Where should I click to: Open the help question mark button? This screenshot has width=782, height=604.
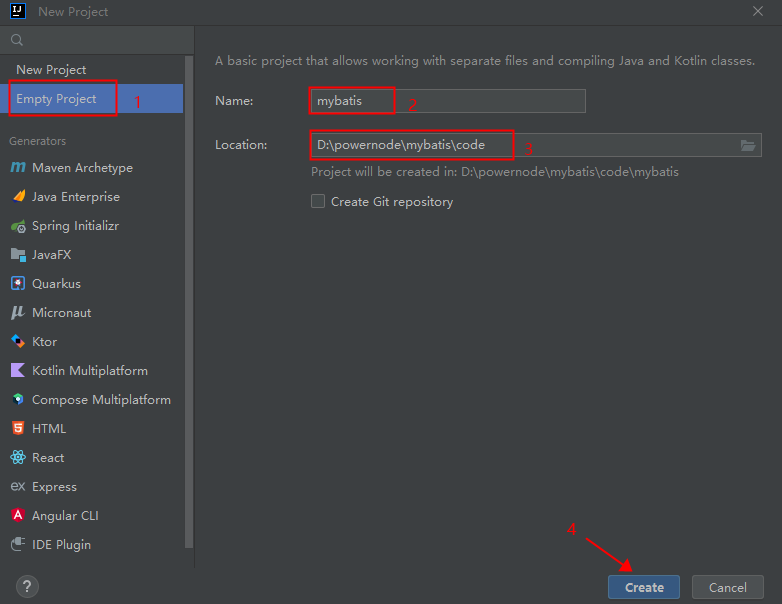click(28, 586)
